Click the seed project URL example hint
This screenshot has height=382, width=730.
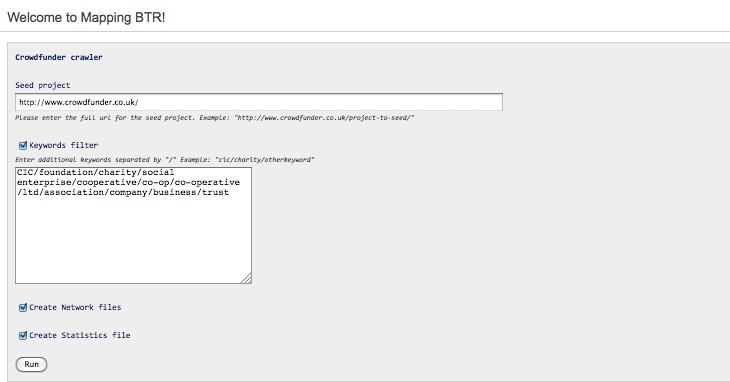[215, 118]
